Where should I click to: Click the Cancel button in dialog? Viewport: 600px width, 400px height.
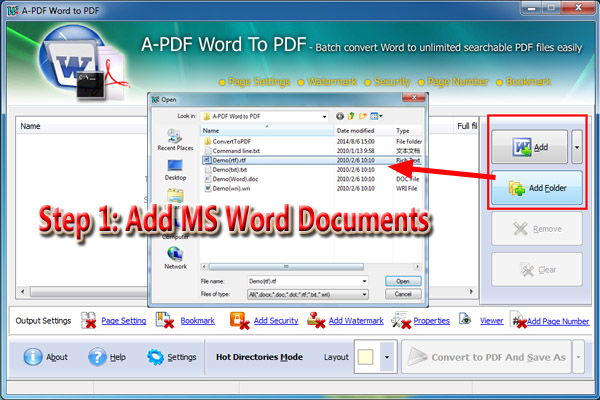[403, 294]
